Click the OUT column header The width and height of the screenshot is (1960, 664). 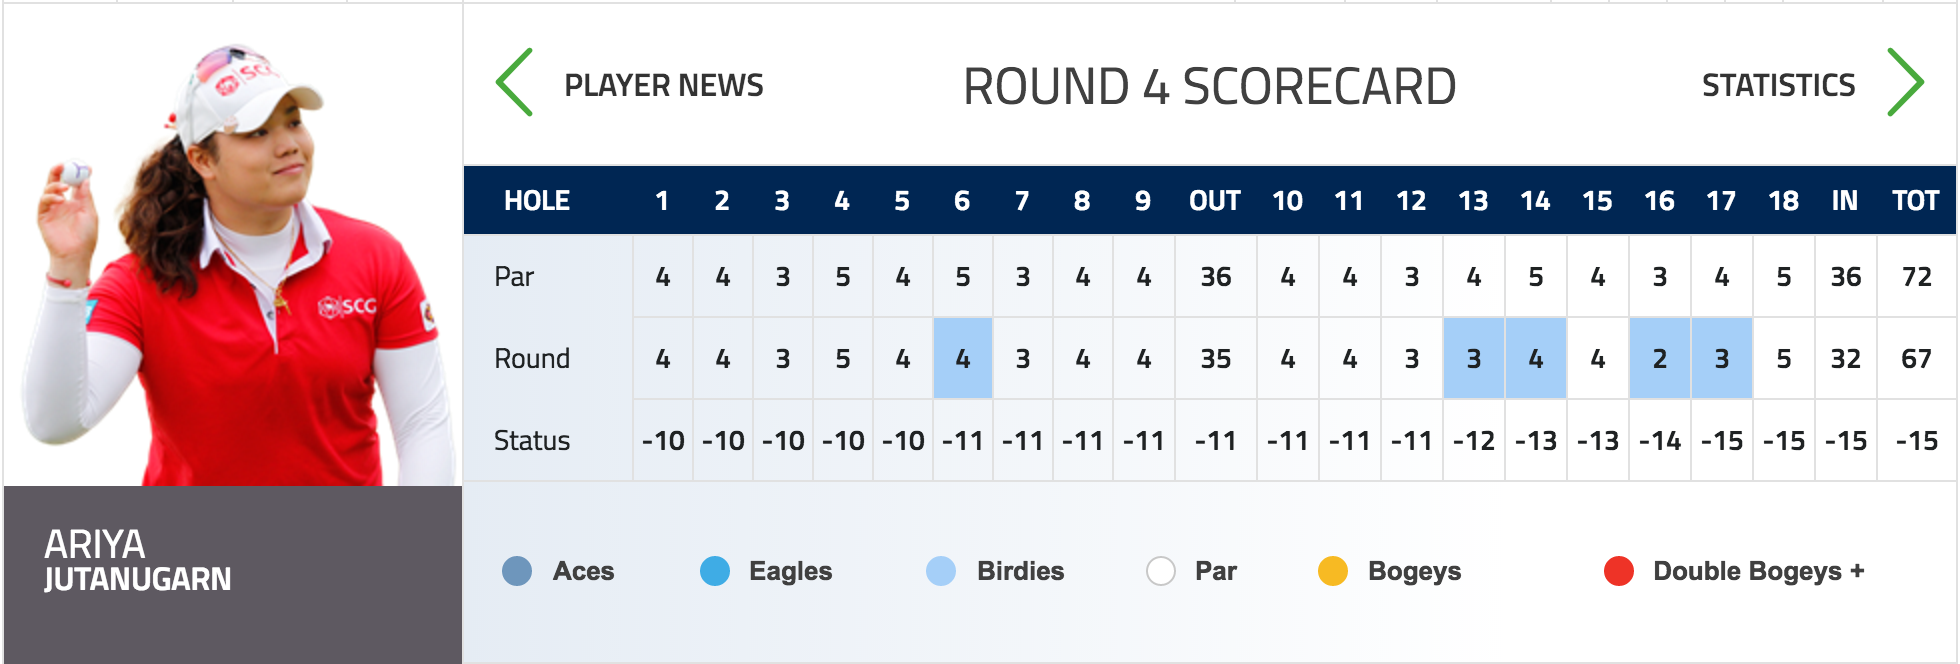tap(1215, 201)
